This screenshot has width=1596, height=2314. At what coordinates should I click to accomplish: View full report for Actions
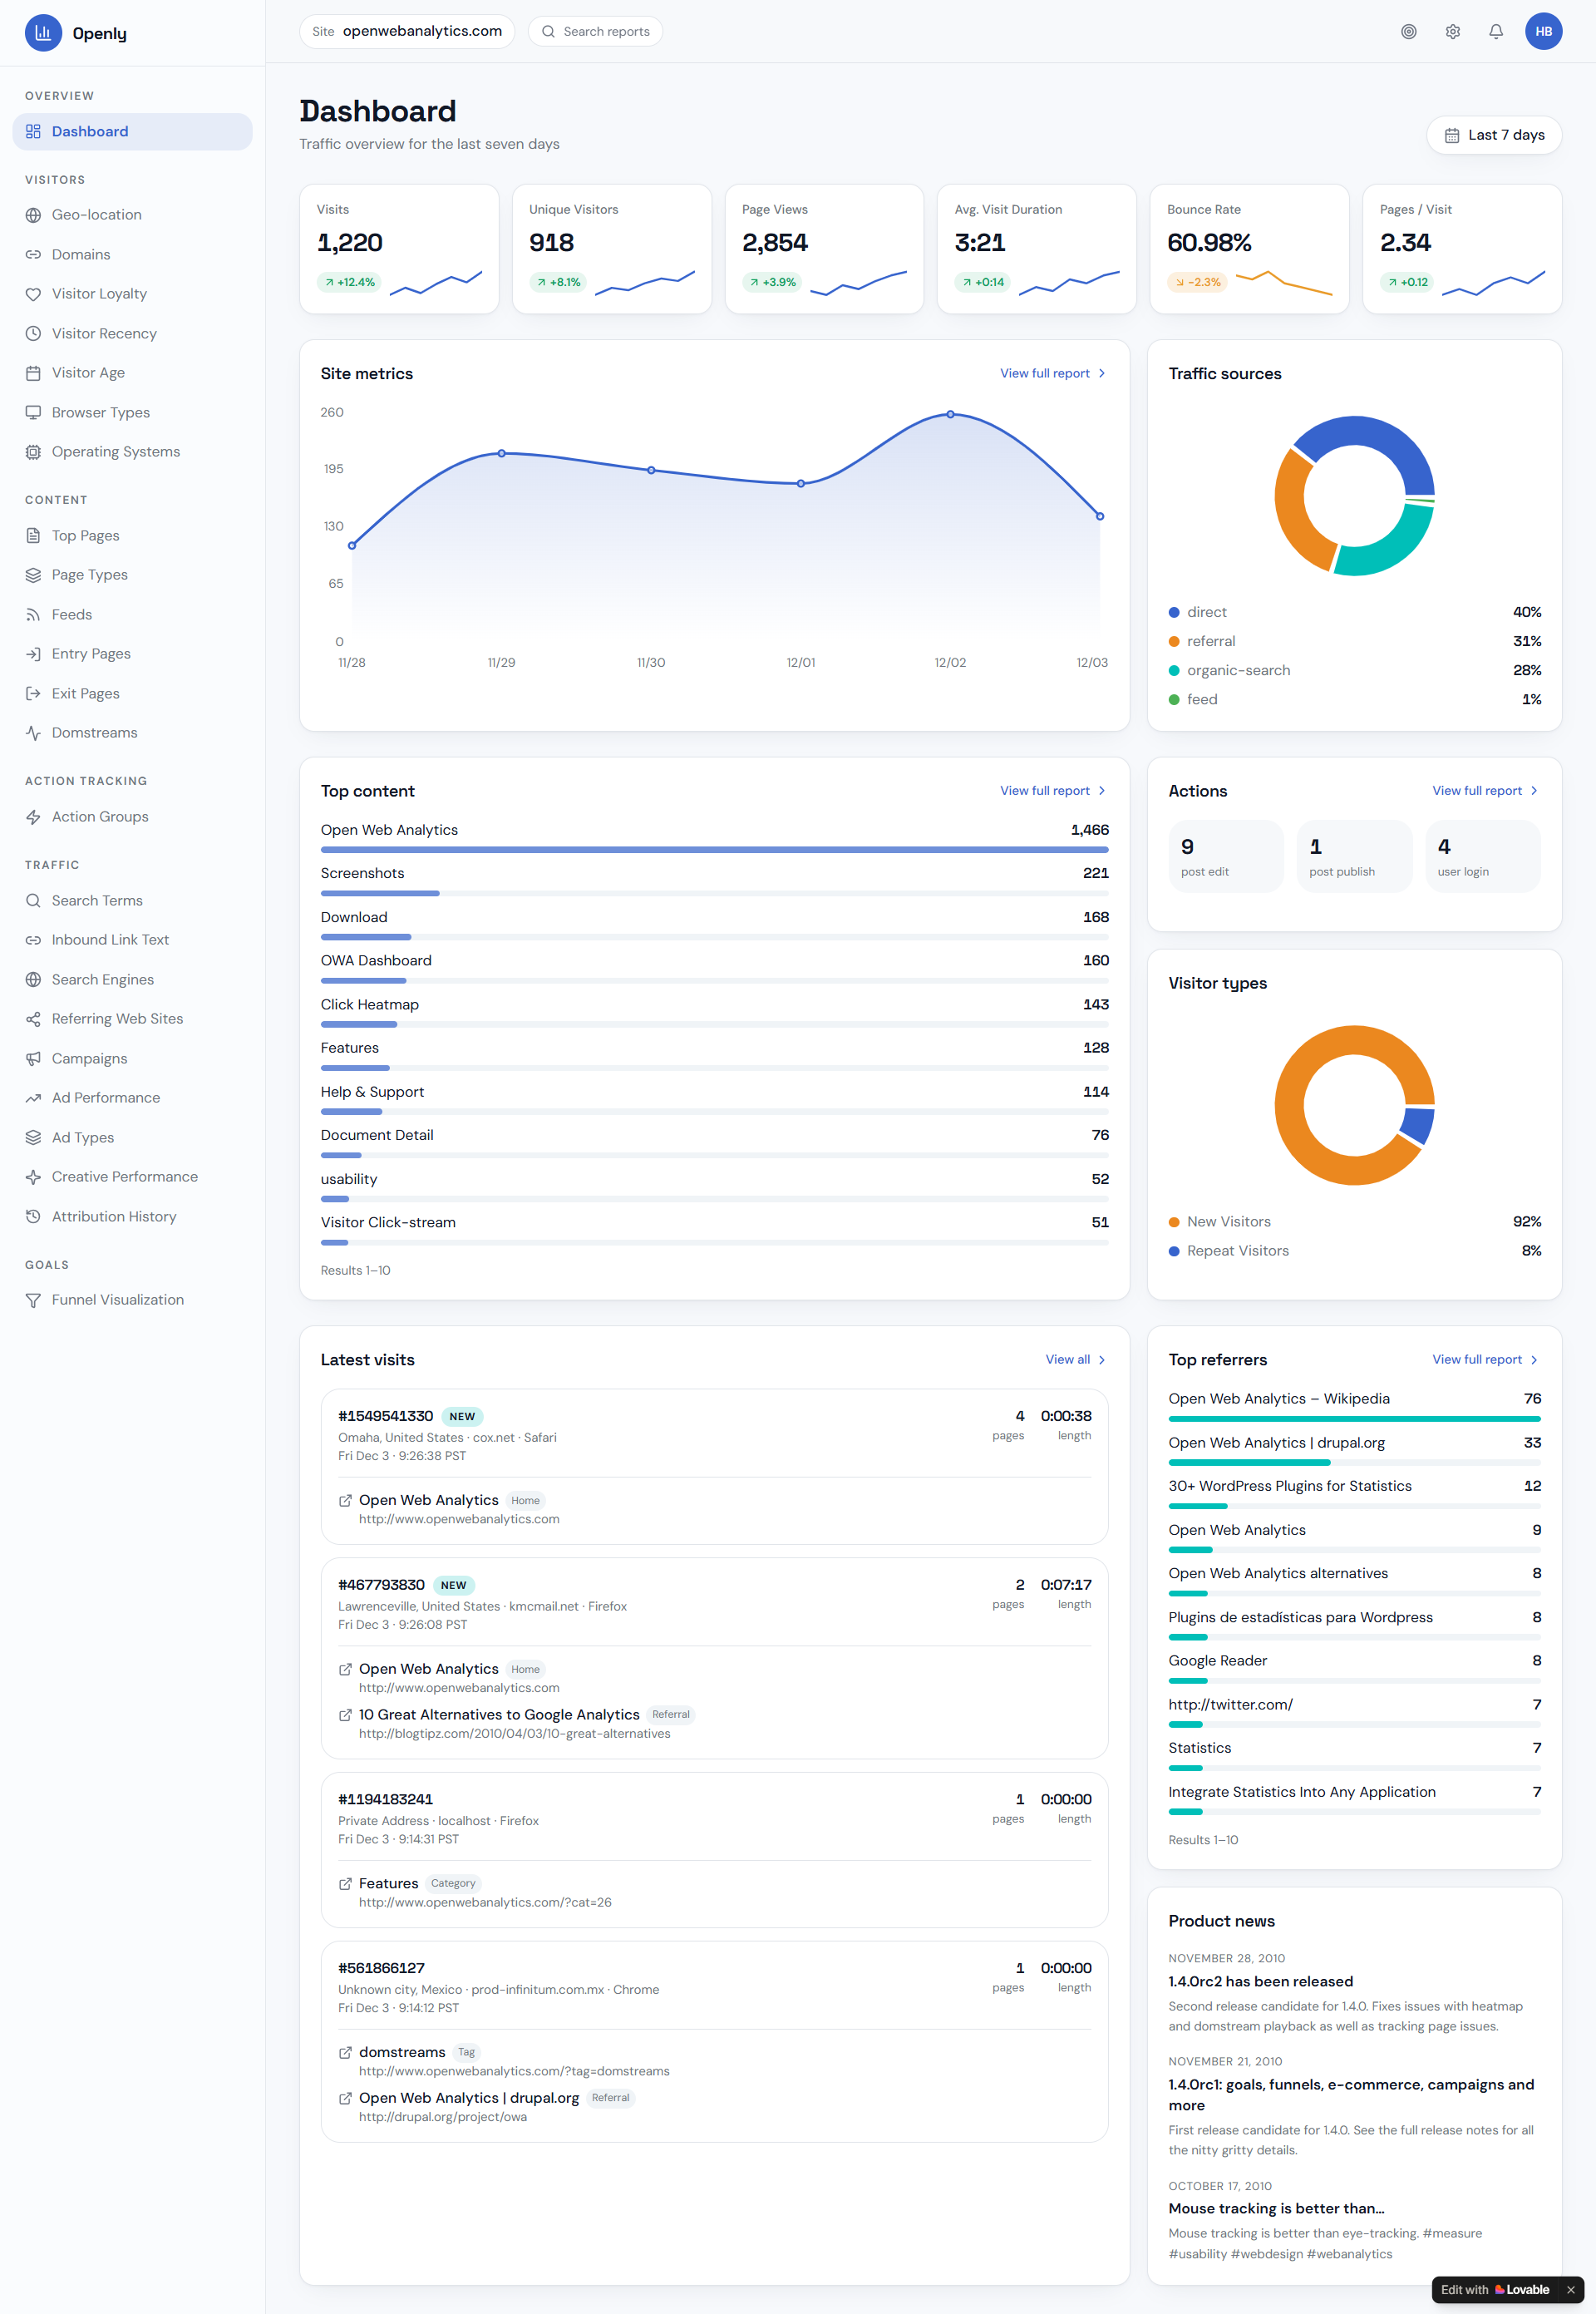(x=1485, y=791)
